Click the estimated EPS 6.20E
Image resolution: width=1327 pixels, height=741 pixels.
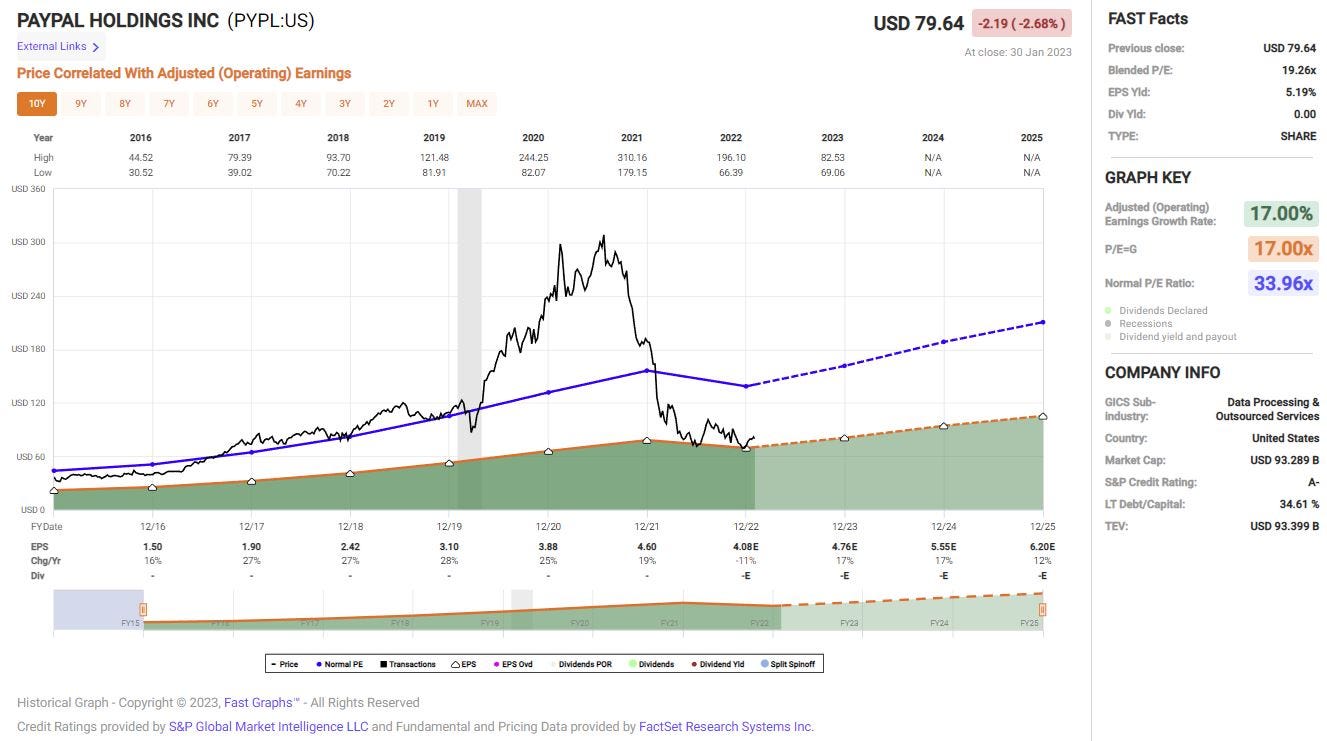pos(1041,547)
